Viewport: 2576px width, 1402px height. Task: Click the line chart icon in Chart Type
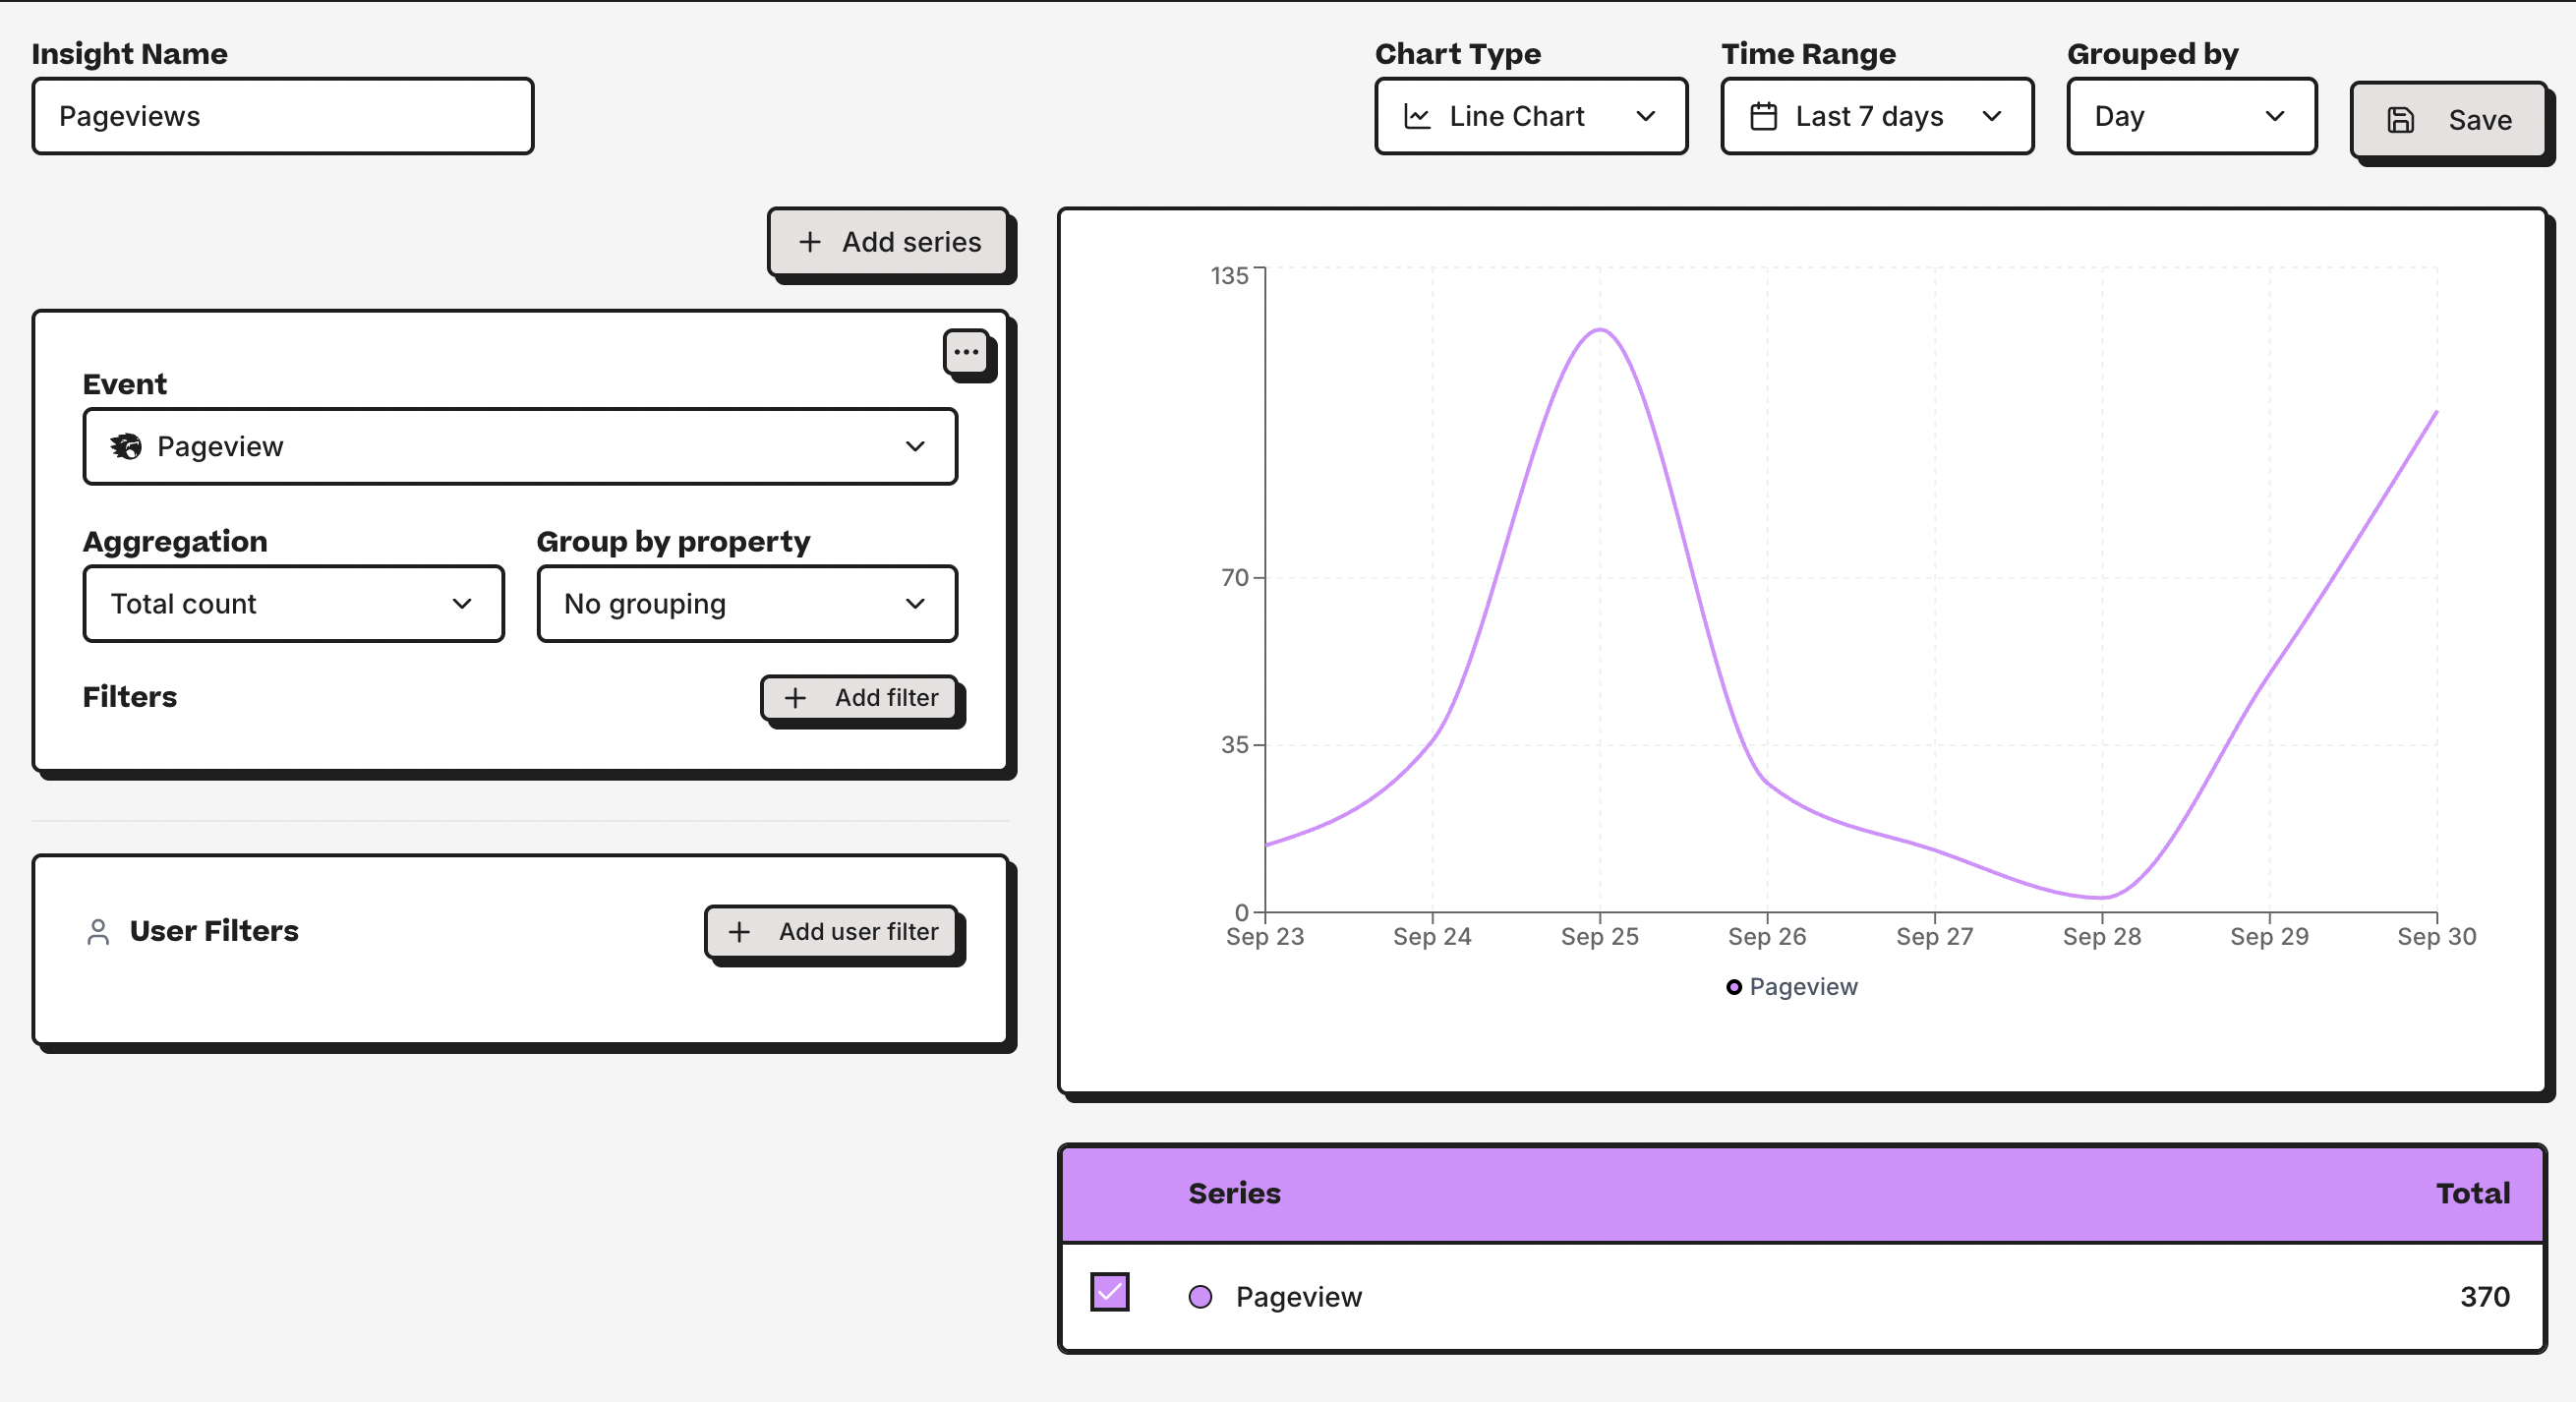[1417, 117]
